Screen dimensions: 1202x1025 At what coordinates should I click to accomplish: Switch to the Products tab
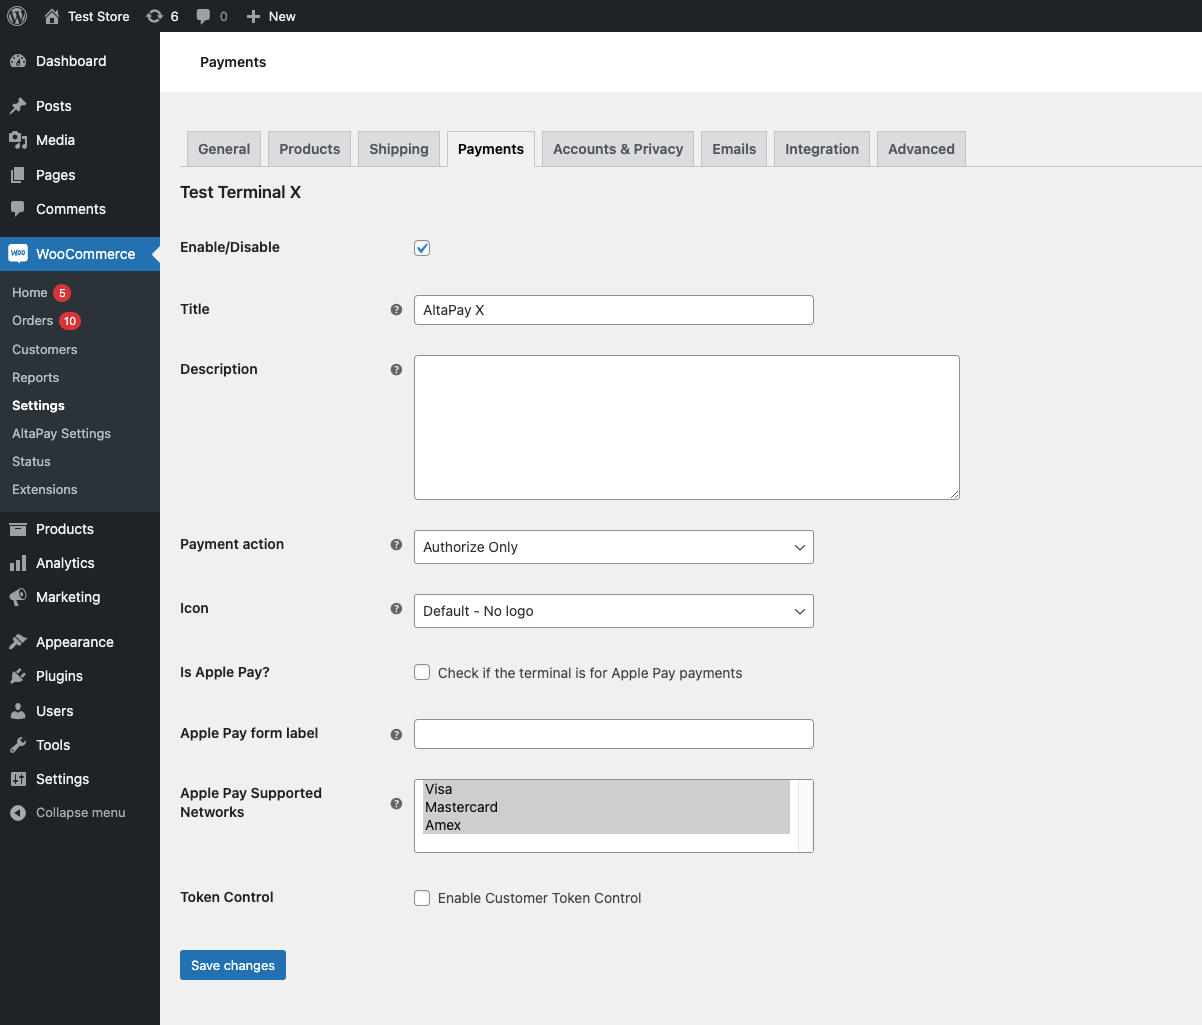(x=310, y=149)
